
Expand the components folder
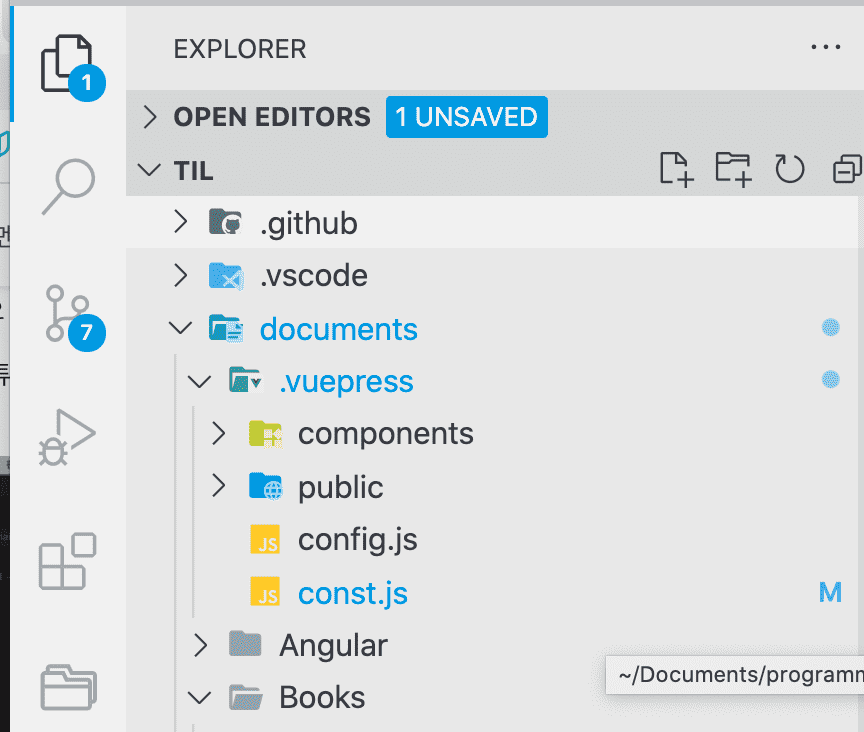click(x=385, y=434)
